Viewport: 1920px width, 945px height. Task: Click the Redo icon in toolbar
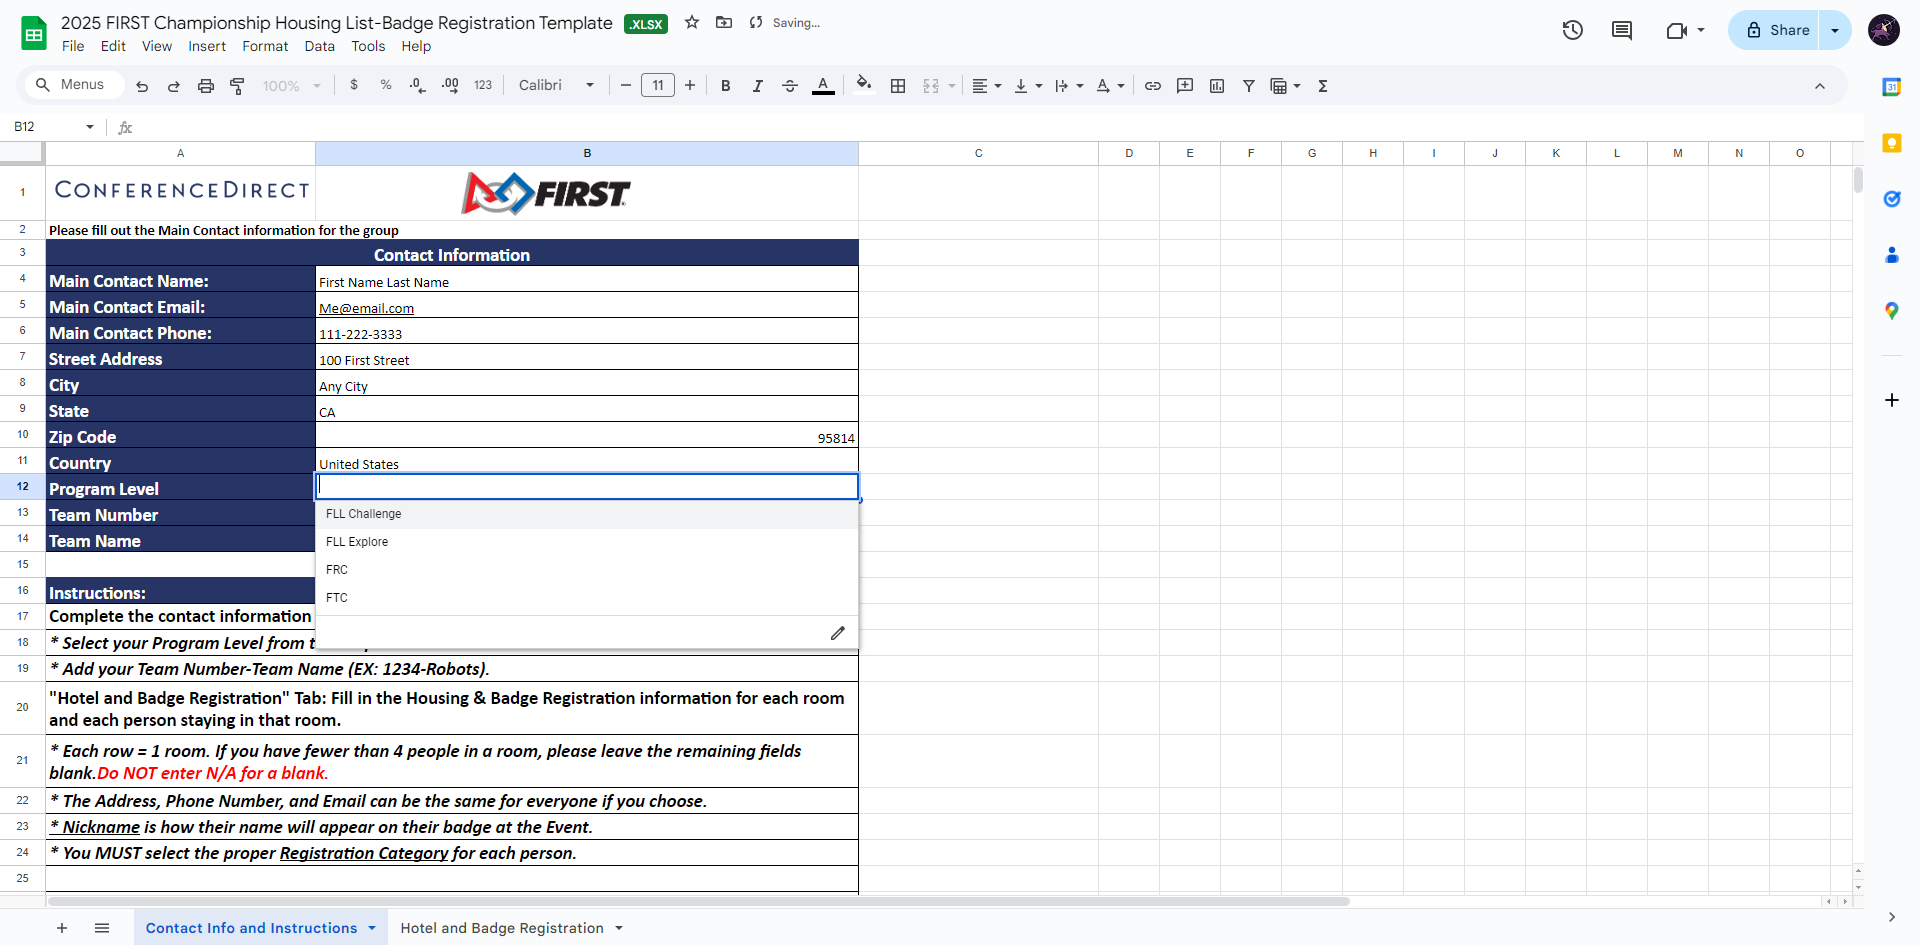point(173,86)
